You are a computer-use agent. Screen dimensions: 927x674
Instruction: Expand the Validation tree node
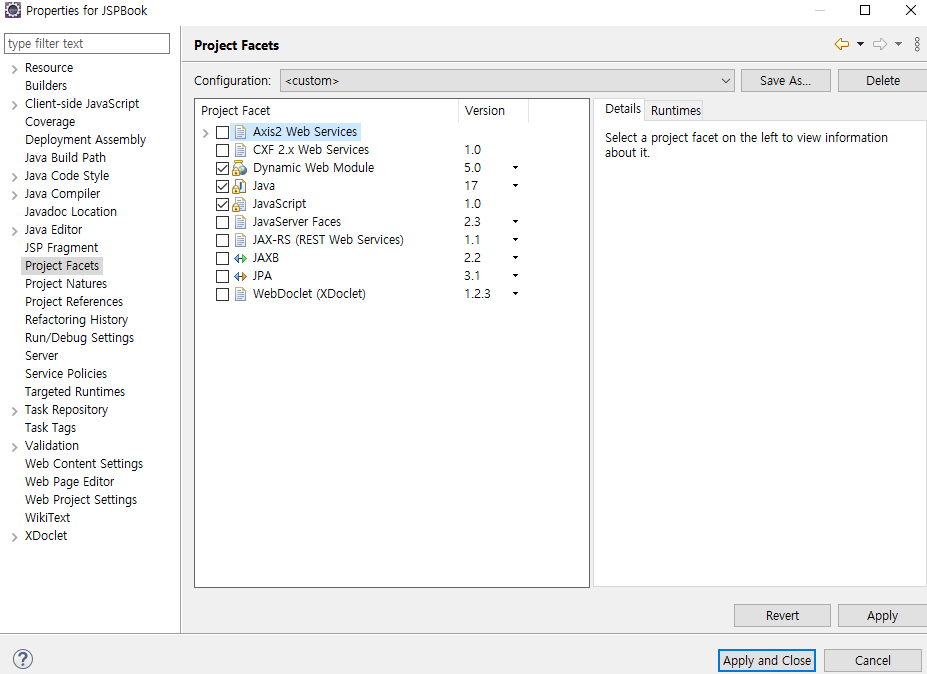click(14, 447)
